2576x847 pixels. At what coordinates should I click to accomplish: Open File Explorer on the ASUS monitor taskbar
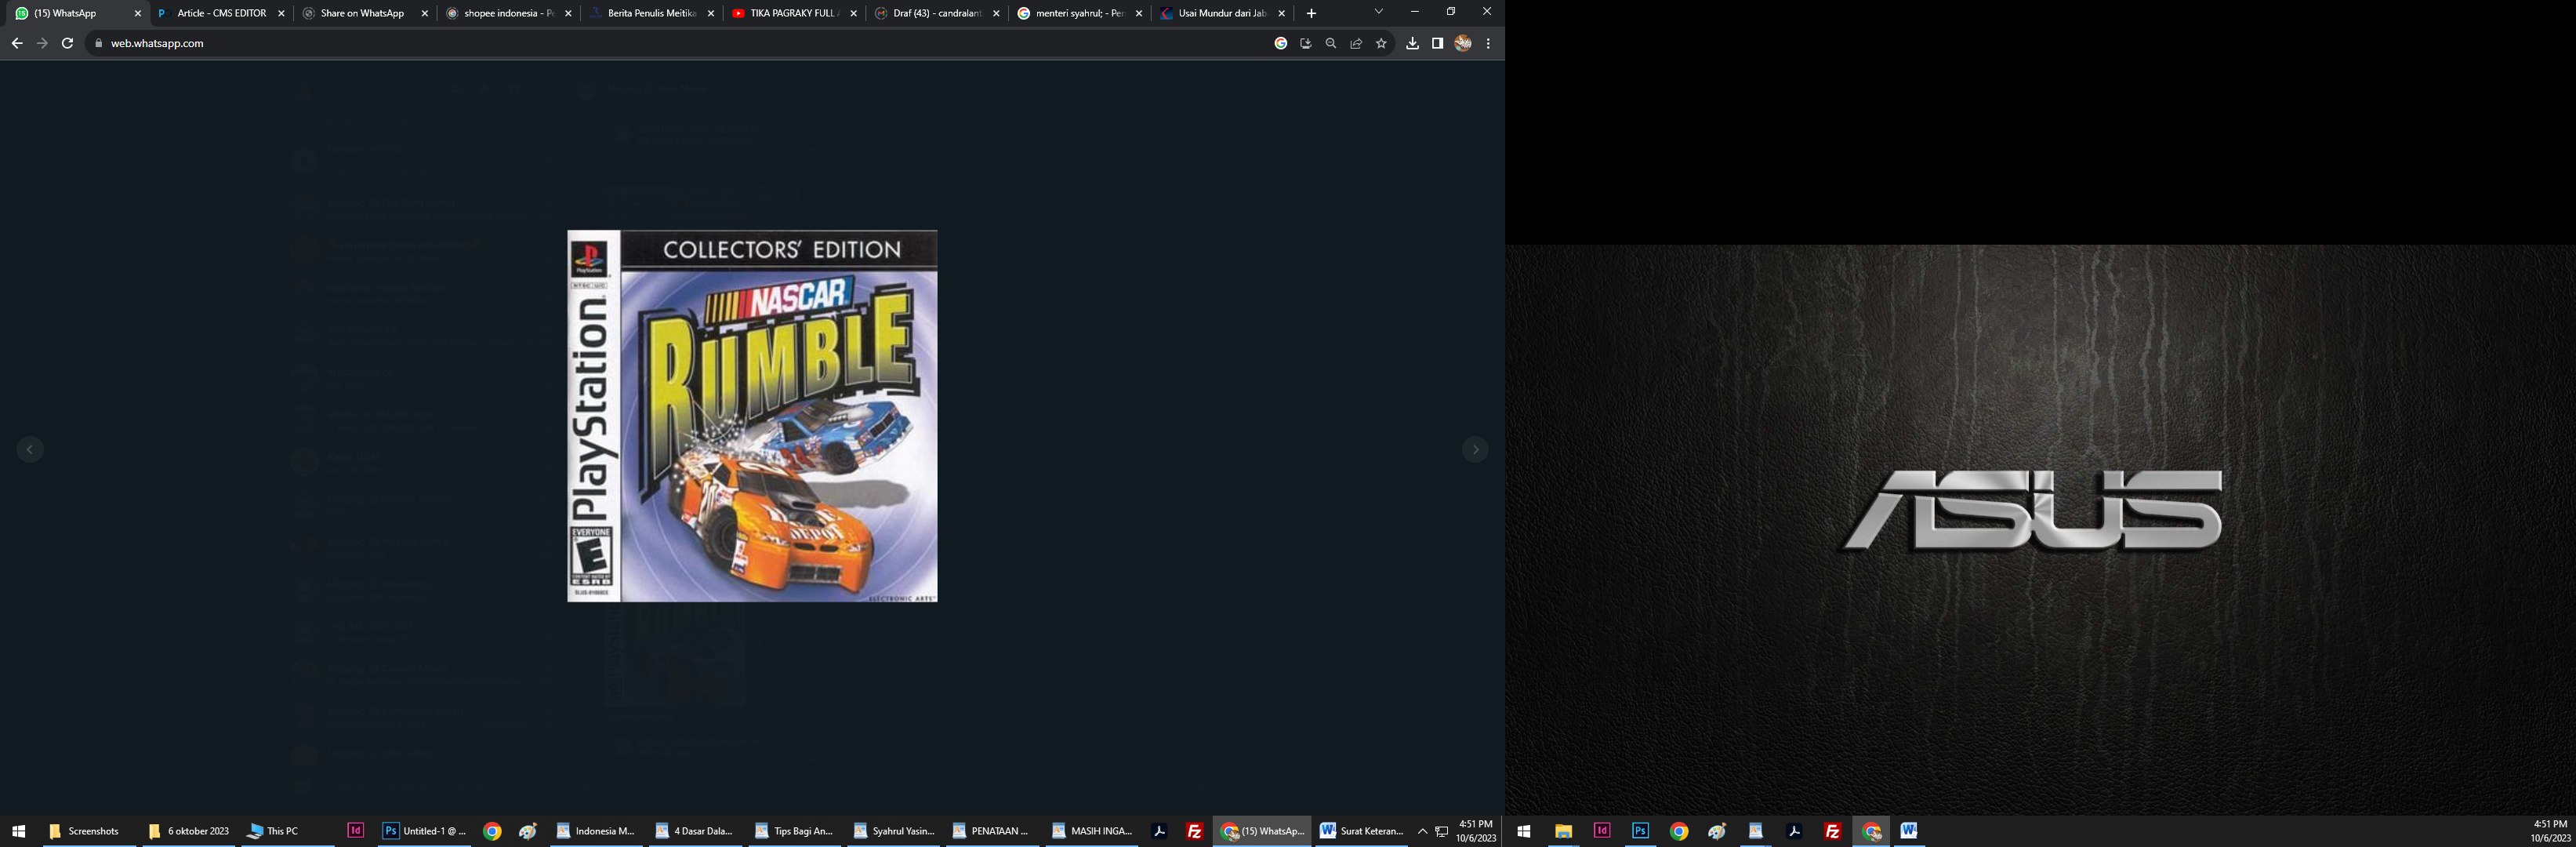(x=1563, y=831)
